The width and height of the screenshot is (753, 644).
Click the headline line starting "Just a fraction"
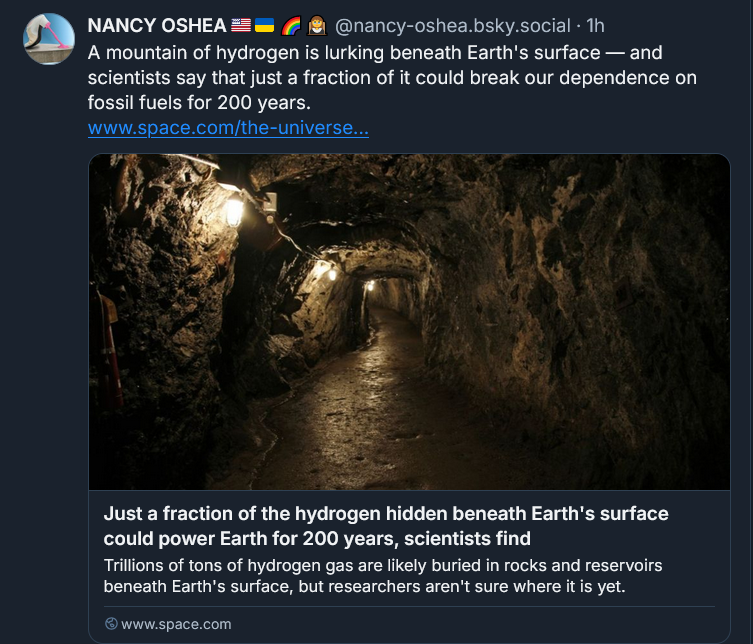386,514
